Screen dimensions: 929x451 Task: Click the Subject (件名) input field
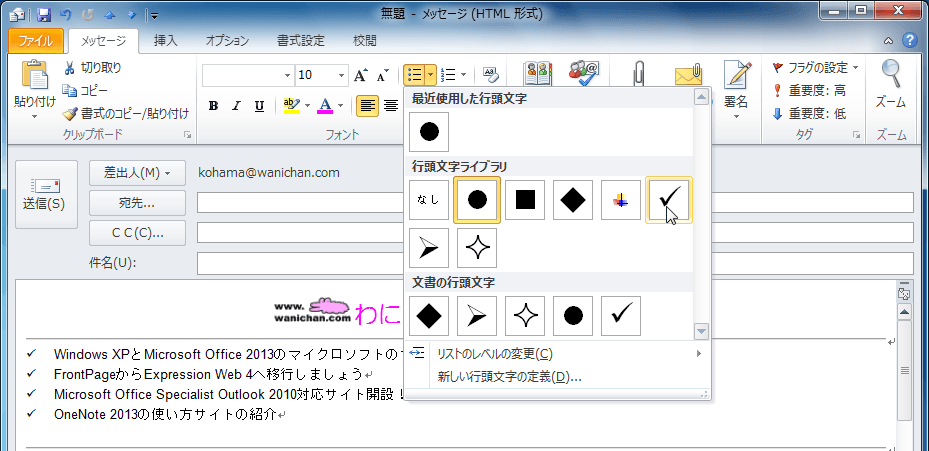point(555,263)
